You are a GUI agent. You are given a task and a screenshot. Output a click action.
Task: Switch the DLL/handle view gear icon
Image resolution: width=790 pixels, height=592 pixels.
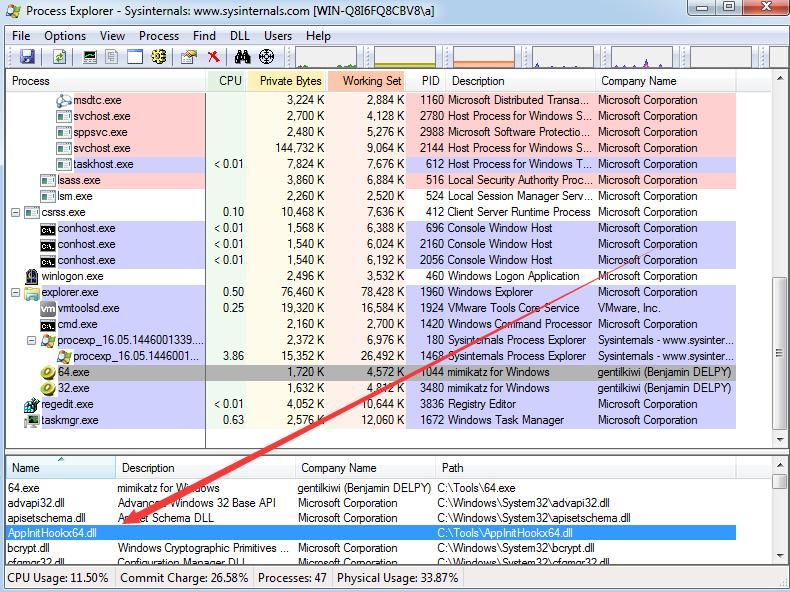159,57
